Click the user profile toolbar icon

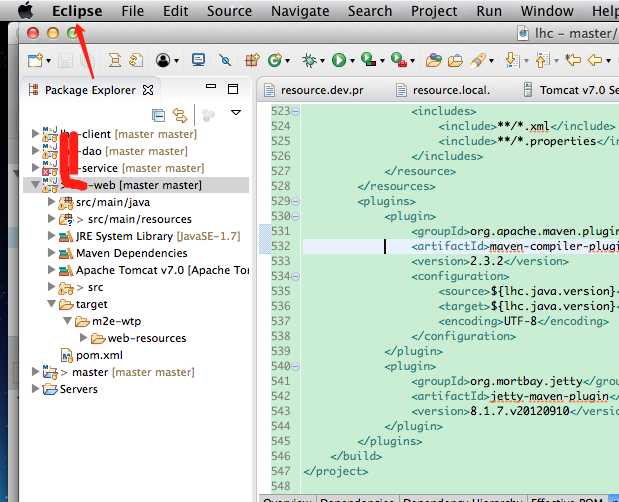point(163,60)
